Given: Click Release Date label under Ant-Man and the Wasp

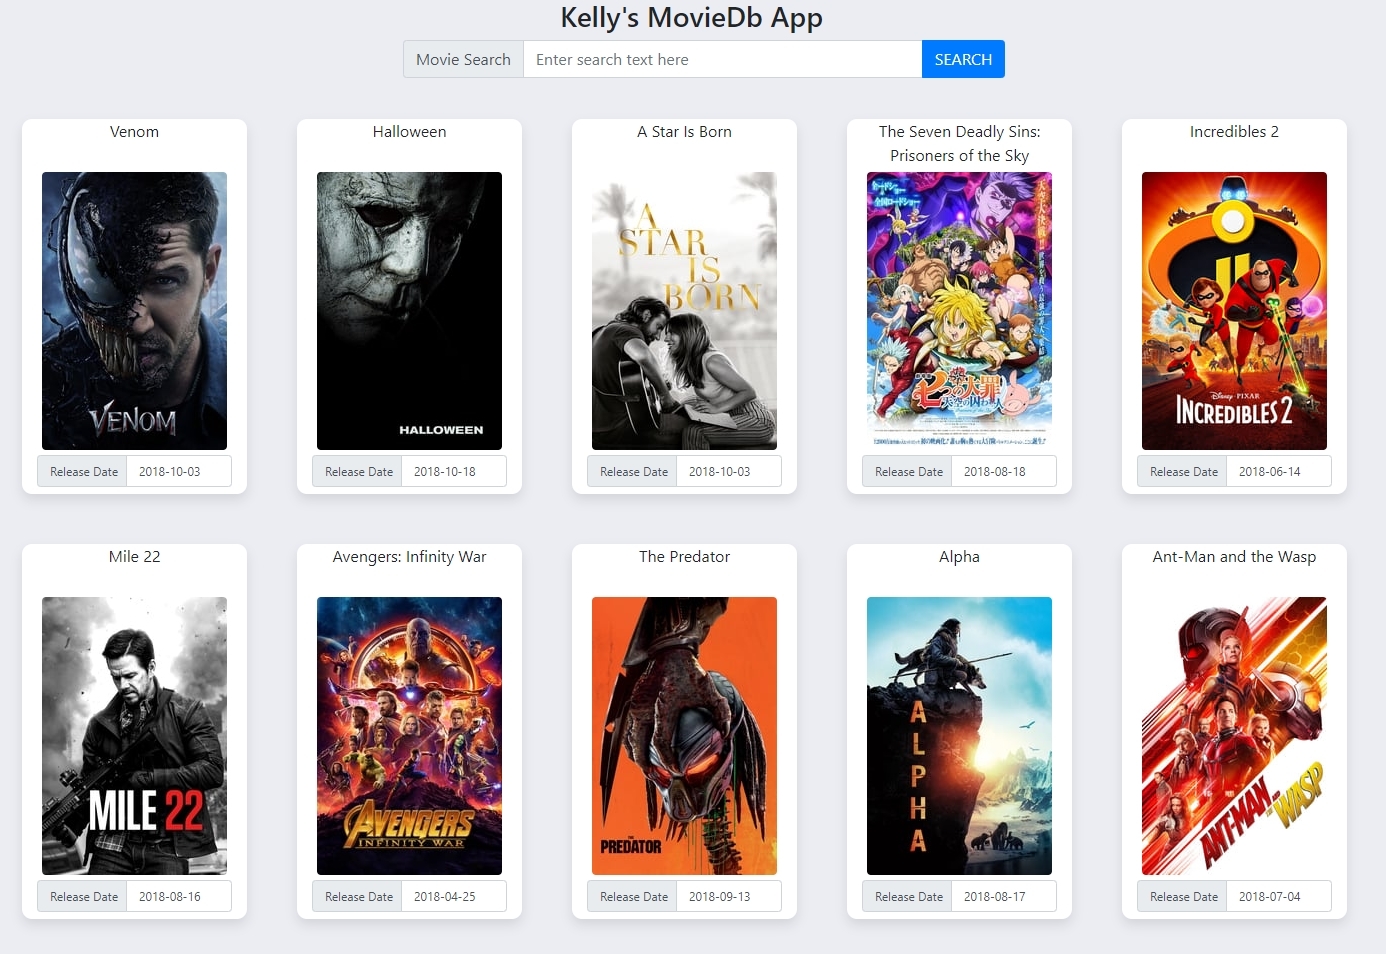Looking at the screenshot, I should (x=1183, y=896).
